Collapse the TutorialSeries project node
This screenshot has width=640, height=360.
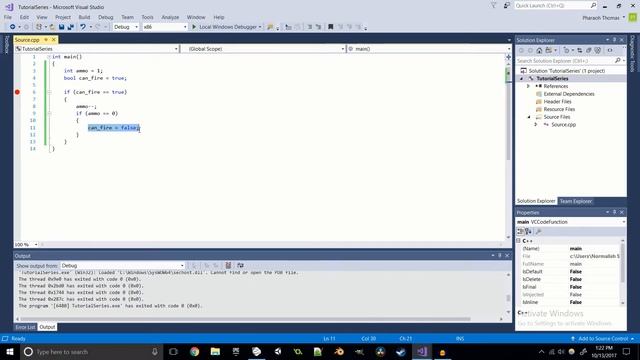[521, 79]
